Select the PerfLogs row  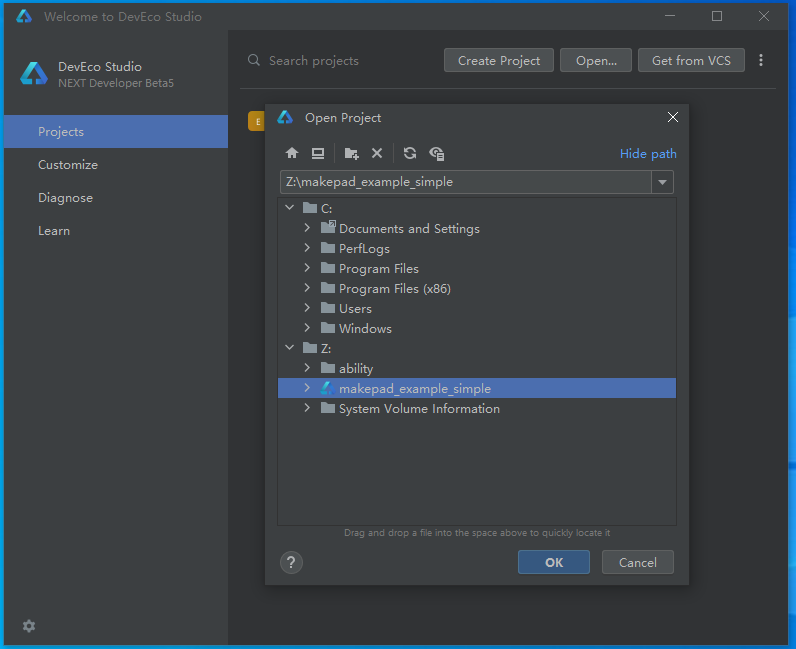477,248
